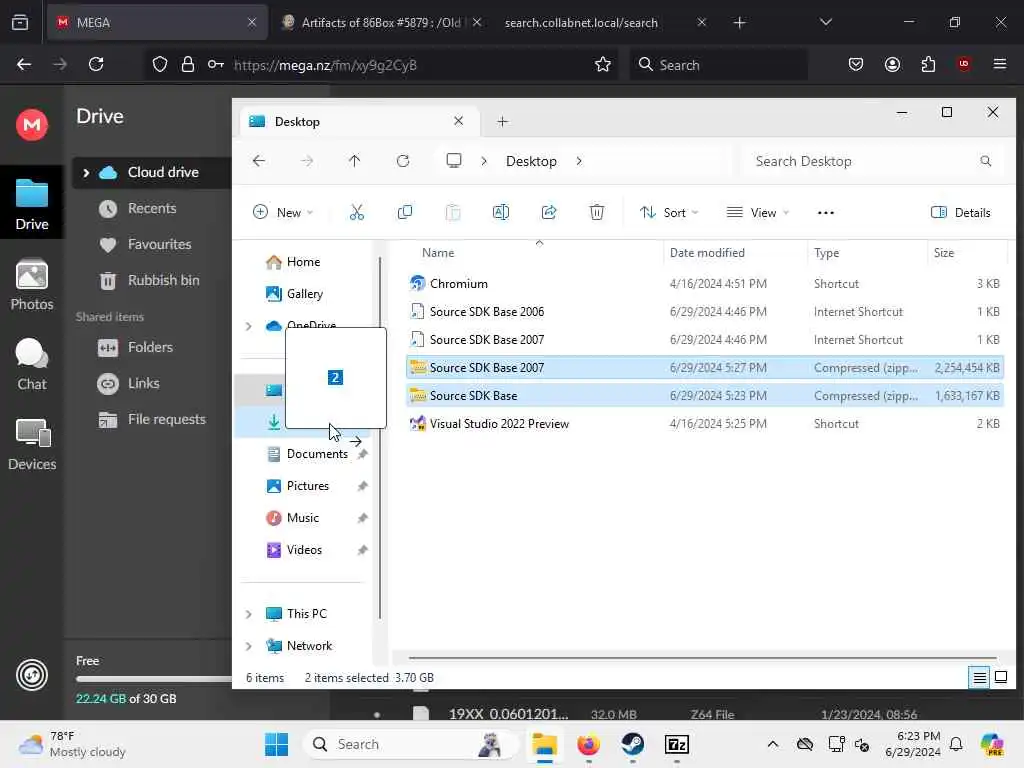Screen dimensions: 1024x768
Task: Expand the OneDrive tree node
Action: pyautogui.click(x=248, y=325)
